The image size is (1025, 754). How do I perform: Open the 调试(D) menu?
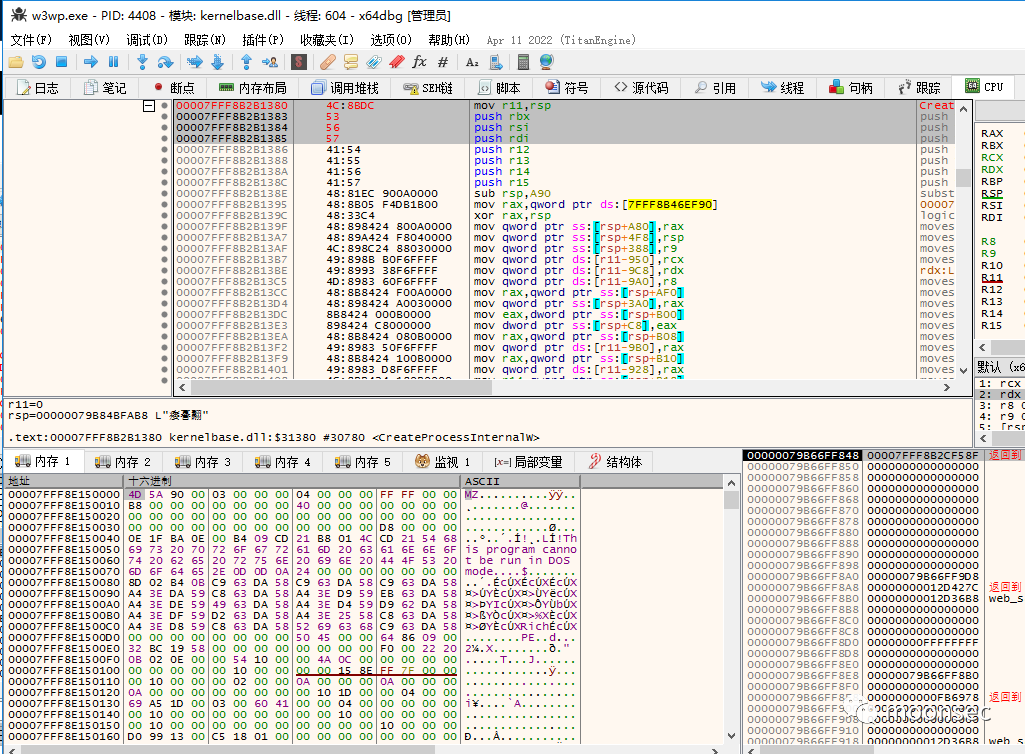coord(147,40)
